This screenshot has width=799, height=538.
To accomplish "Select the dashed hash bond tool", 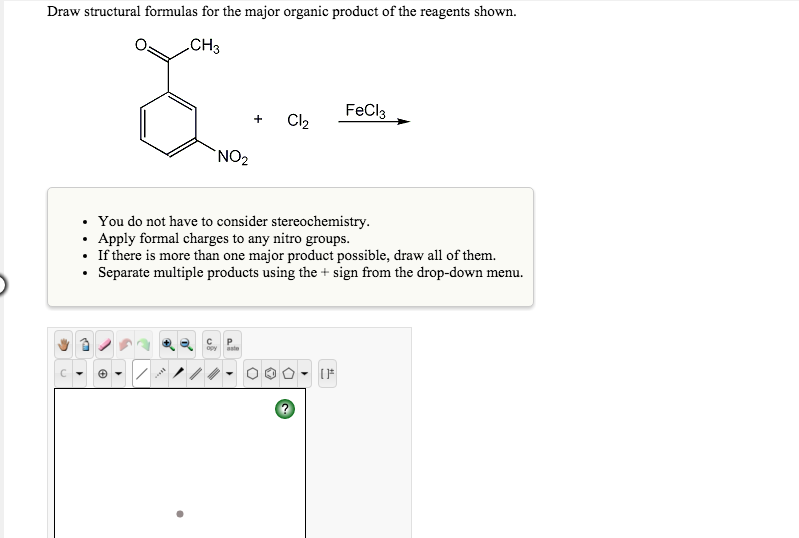I will 160,373.
